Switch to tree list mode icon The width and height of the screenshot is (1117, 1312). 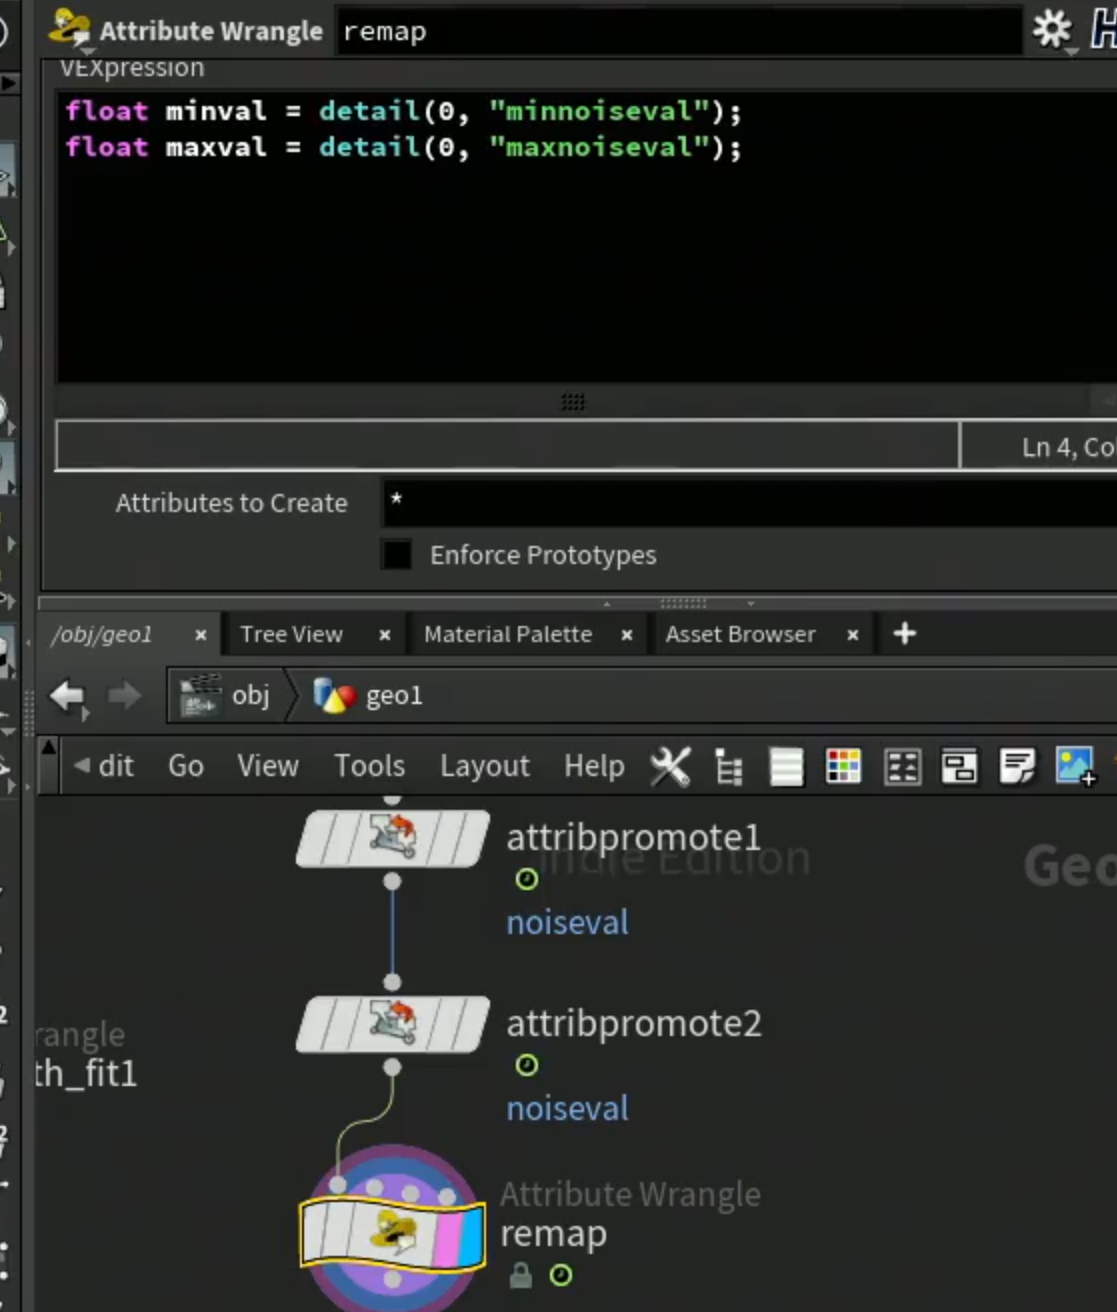729,767
